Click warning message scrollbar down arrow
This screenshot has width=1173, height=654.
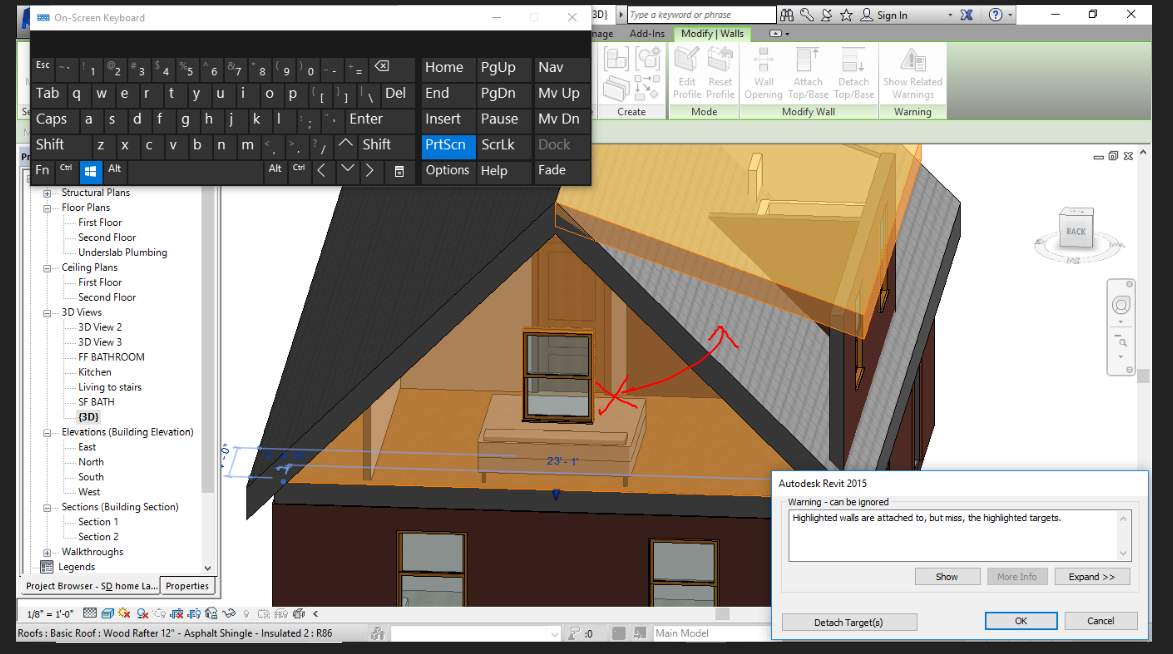coord(1123,554)
